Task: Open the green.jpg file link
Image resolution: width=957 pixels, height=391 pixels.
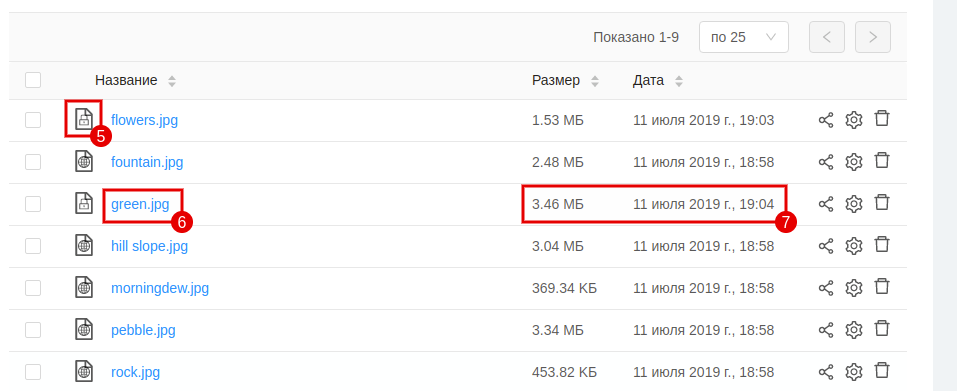Action: click(x=140, y=204)
